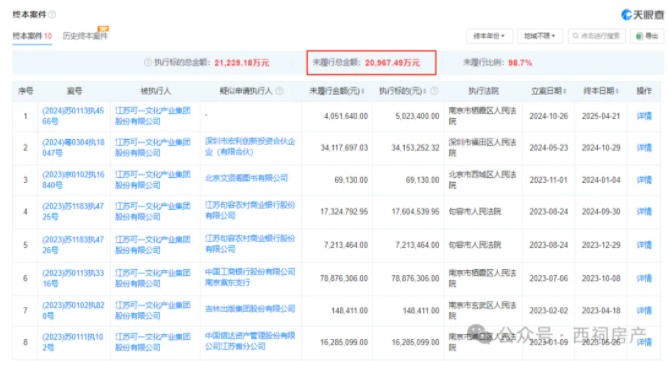This screenshot has height=368, width=668.
Task: Open case number (2023)苏1183执4726号
Action: click(x=73, y=245)
